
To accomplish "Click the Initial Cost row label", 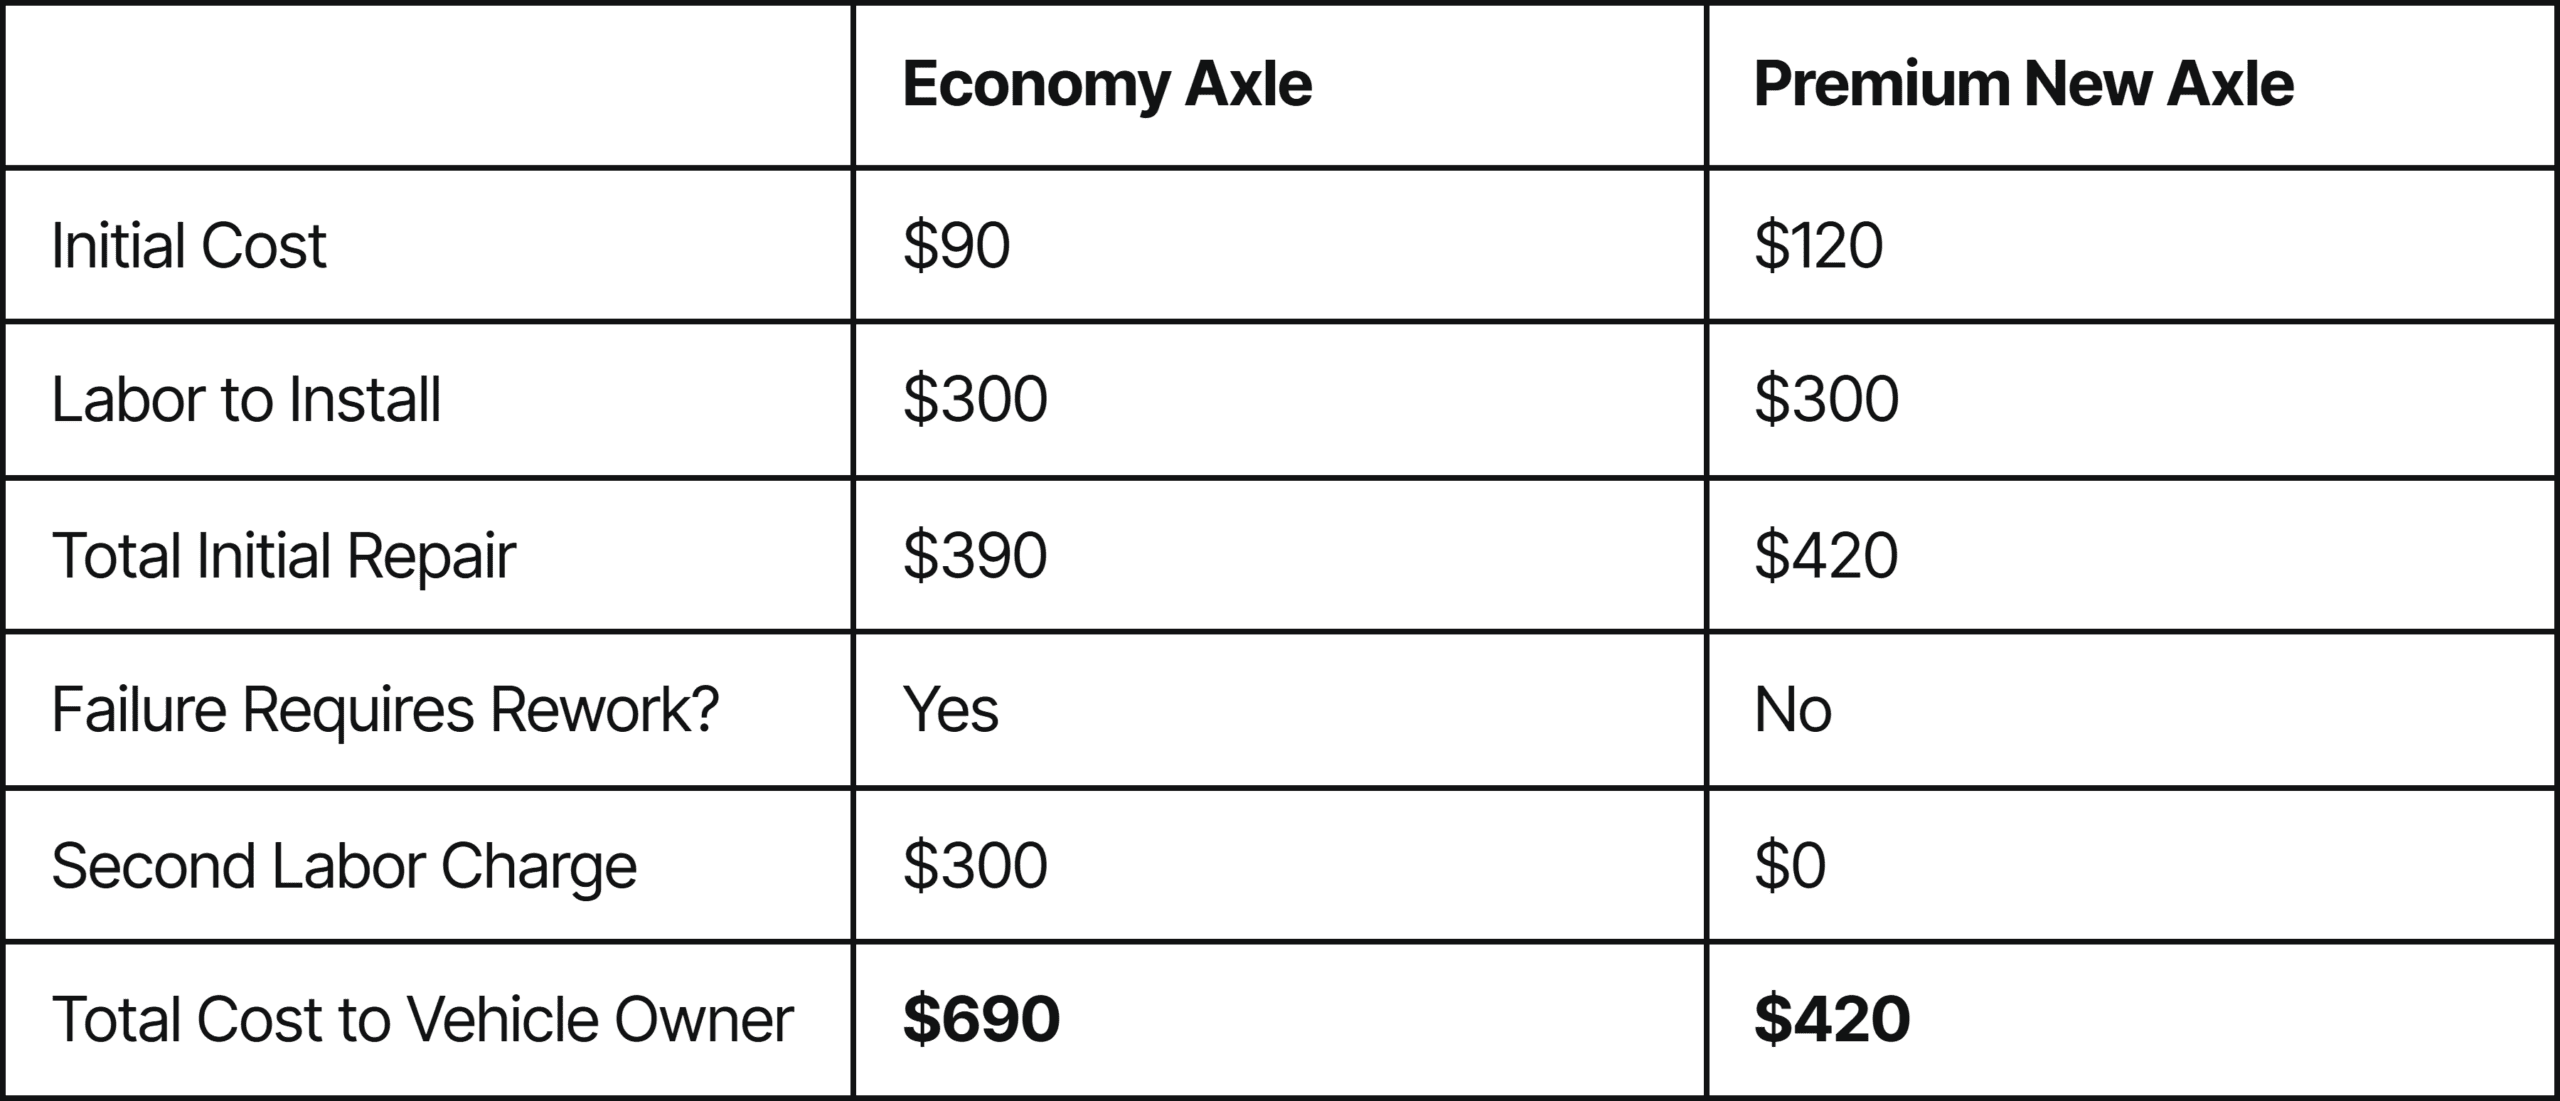I will click(189, 245).
